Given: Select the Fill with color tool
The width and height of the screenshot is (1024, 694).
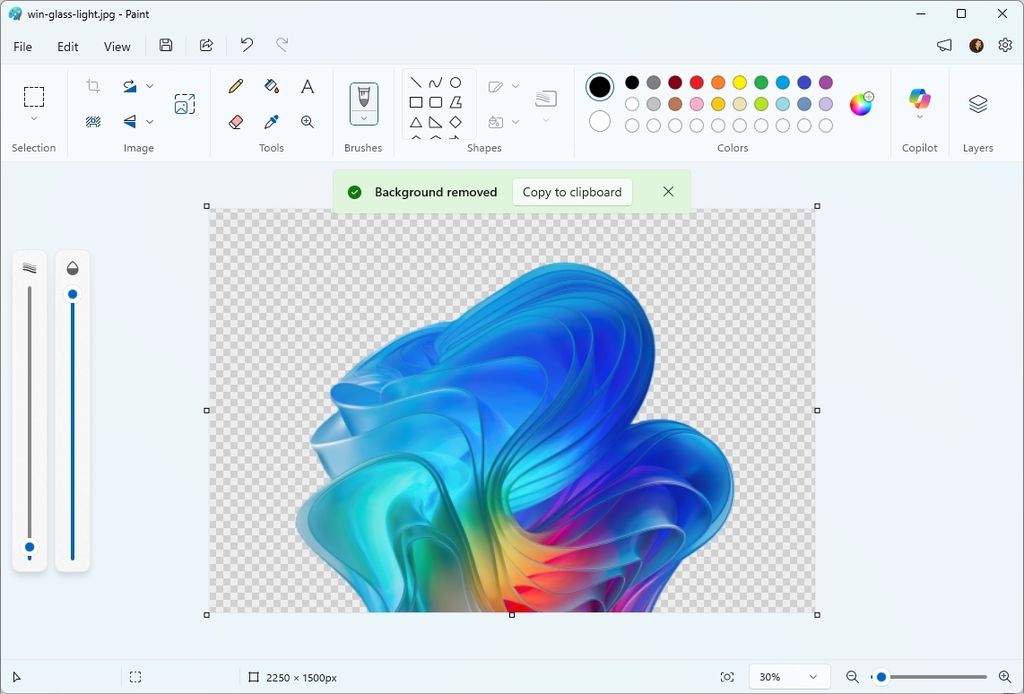Looking at the screenshot, I should point(271,87).
